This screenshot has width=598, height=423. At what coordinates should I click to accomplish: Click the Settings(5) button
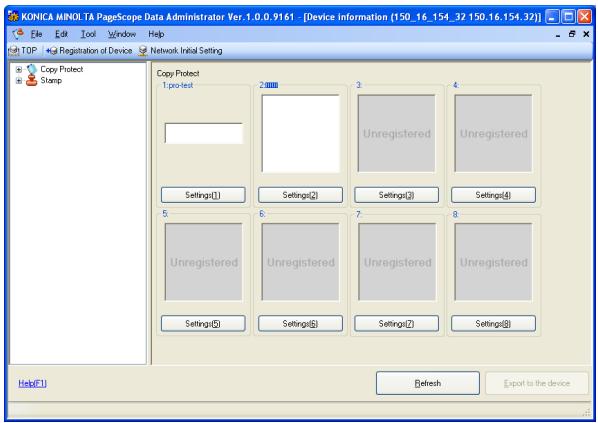(203, 323)
